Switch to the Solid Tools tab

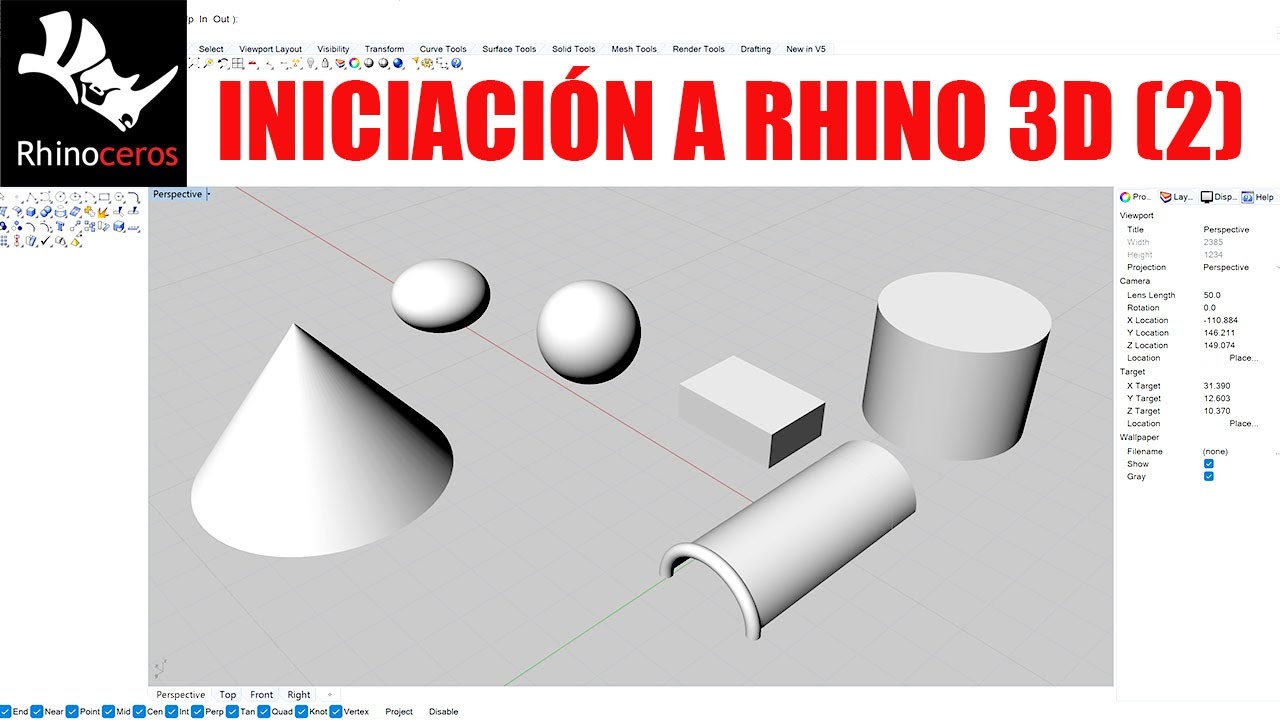(573, 49)
